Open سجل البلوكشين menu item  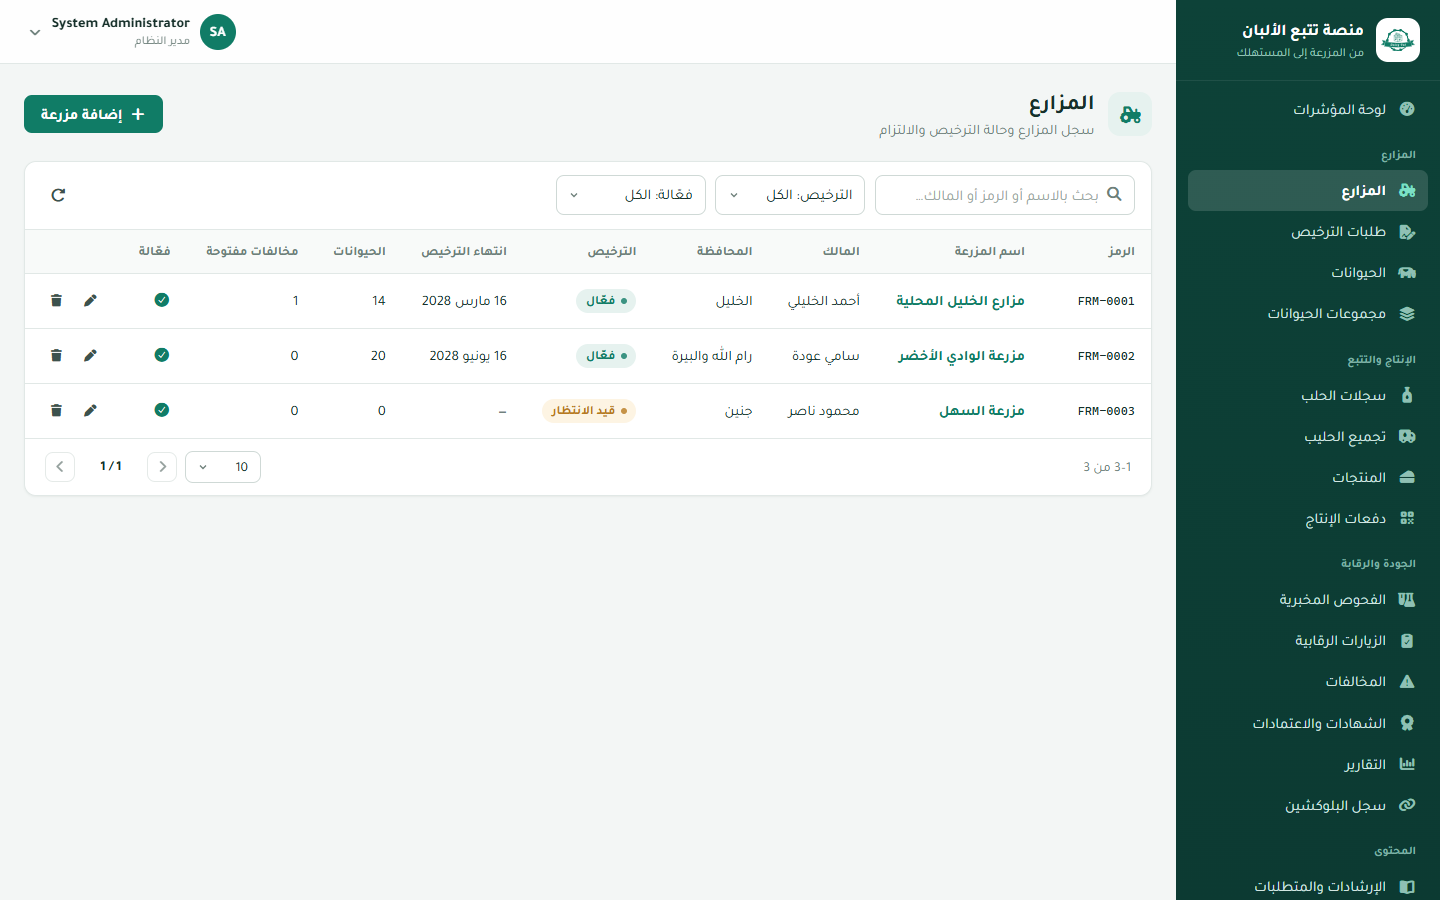[1308, 806]
